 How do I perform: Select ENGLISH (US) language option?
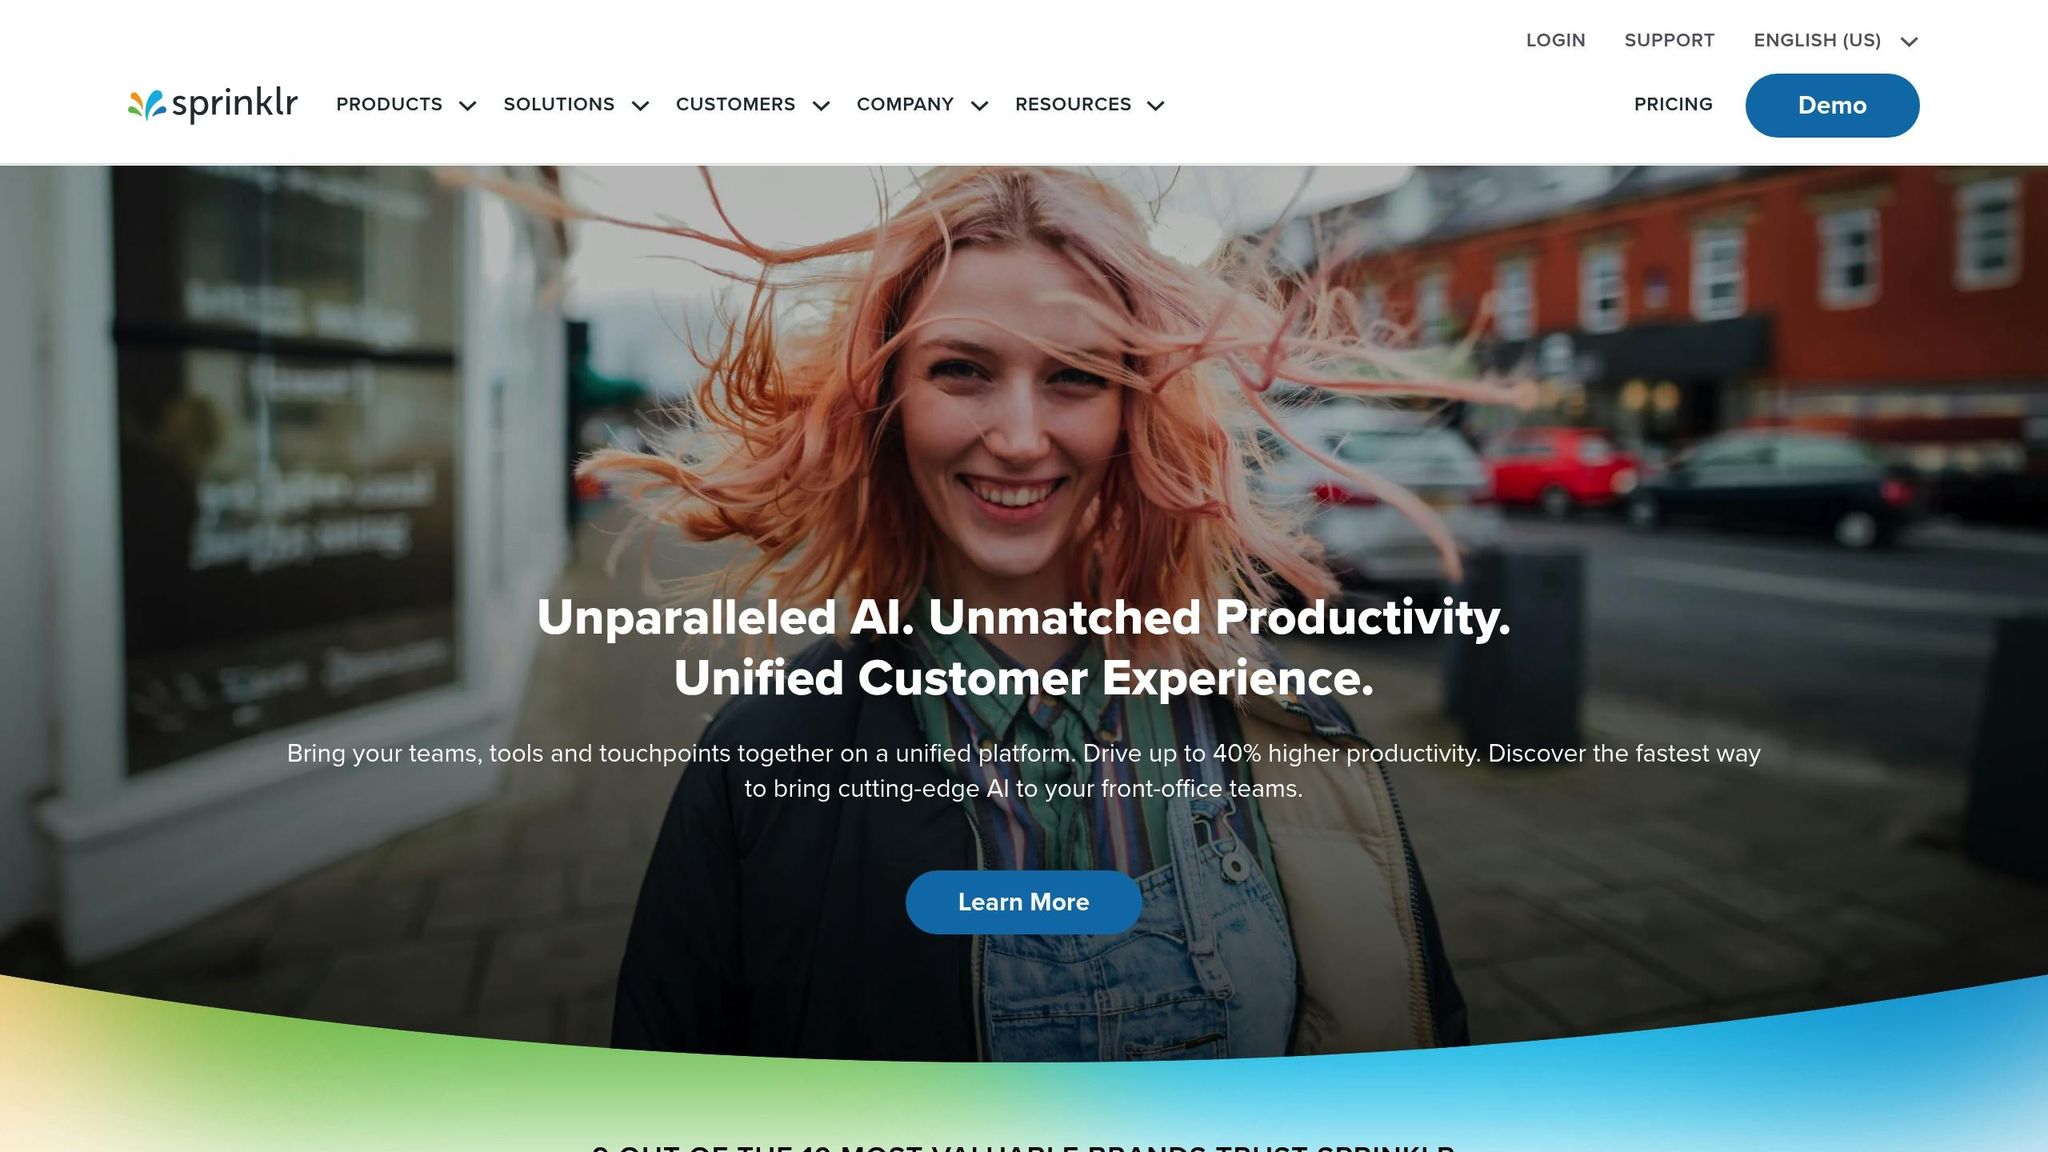coord(1817,40)
